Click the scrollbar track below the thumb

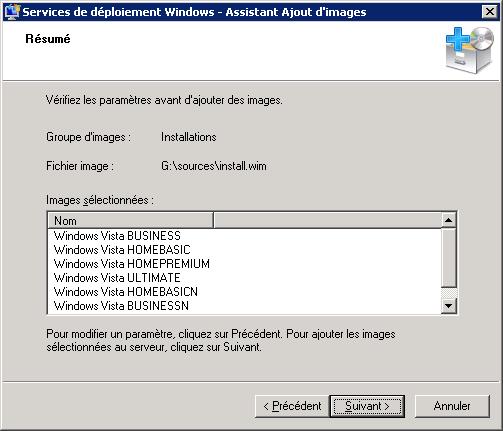[x=449, y=293]
